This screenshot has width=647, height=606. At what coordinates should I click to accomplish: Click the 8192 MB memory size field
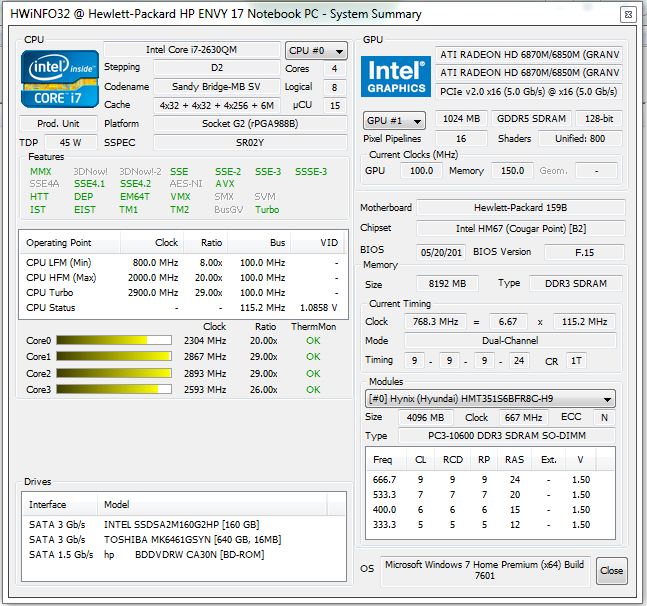coord(447,283)
